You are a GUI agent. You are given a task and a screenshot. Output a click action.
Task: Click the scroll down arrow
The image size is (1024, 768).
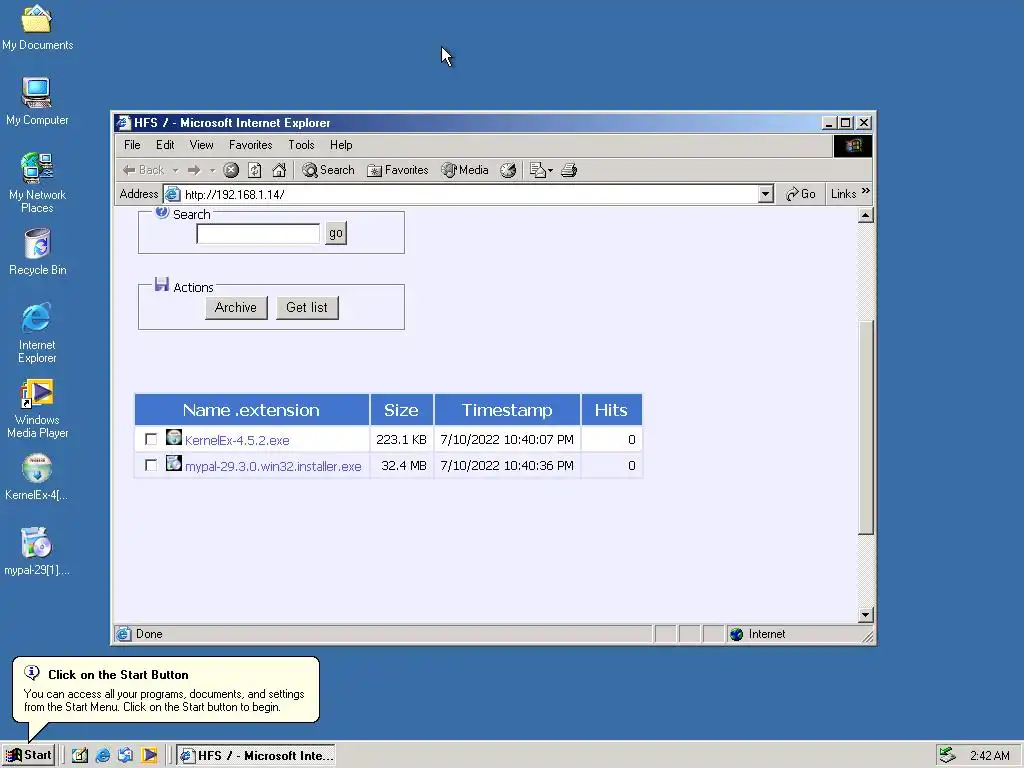click(865, 615)
